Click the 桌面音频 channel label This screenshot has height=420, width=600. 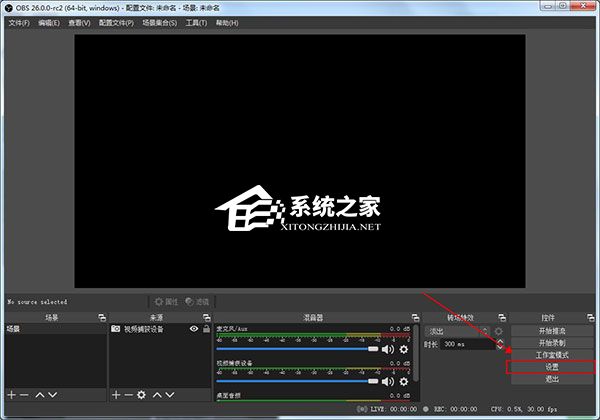click(228, 395)
